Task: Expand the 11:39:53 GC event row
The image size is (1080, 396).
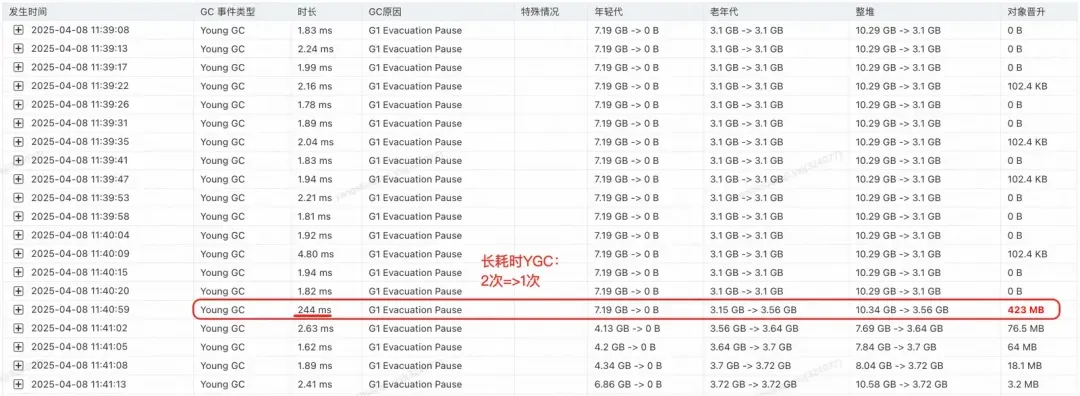Action: 19,198
